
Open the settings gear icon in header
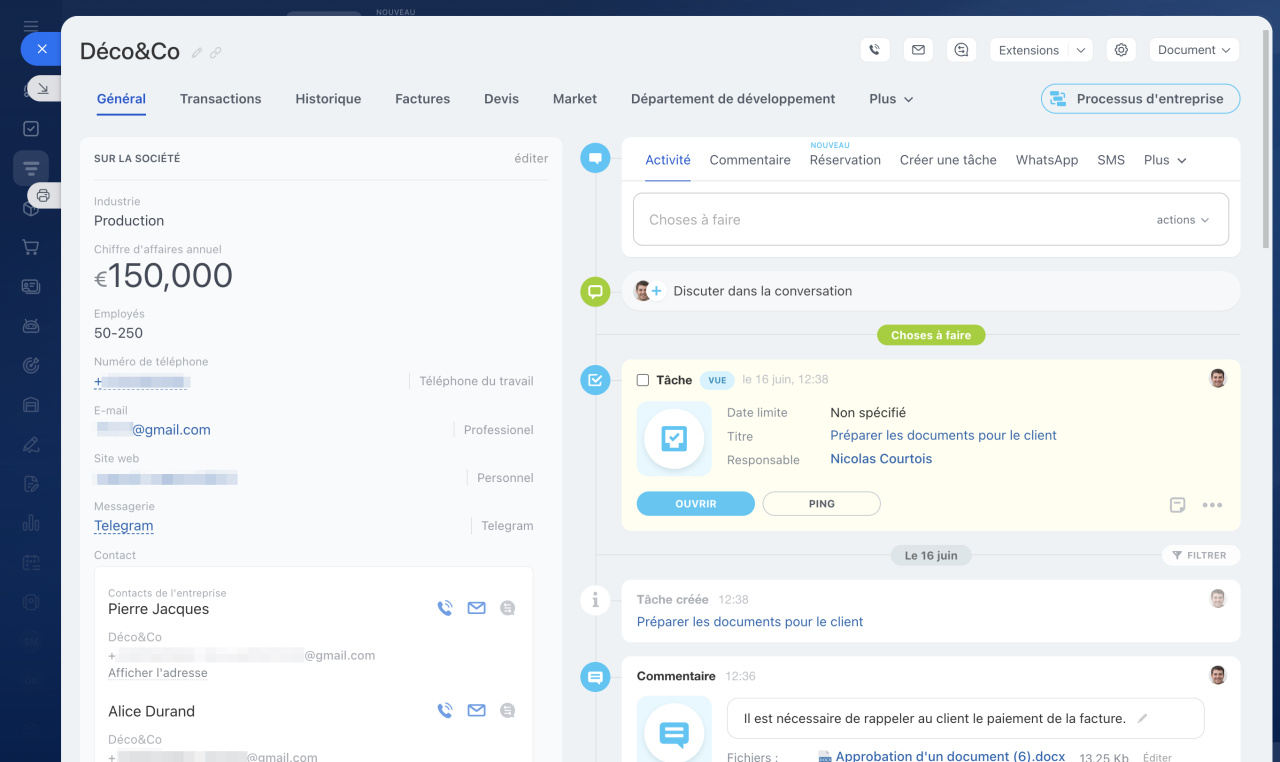pyautogui.click(x=1121, y=50)
